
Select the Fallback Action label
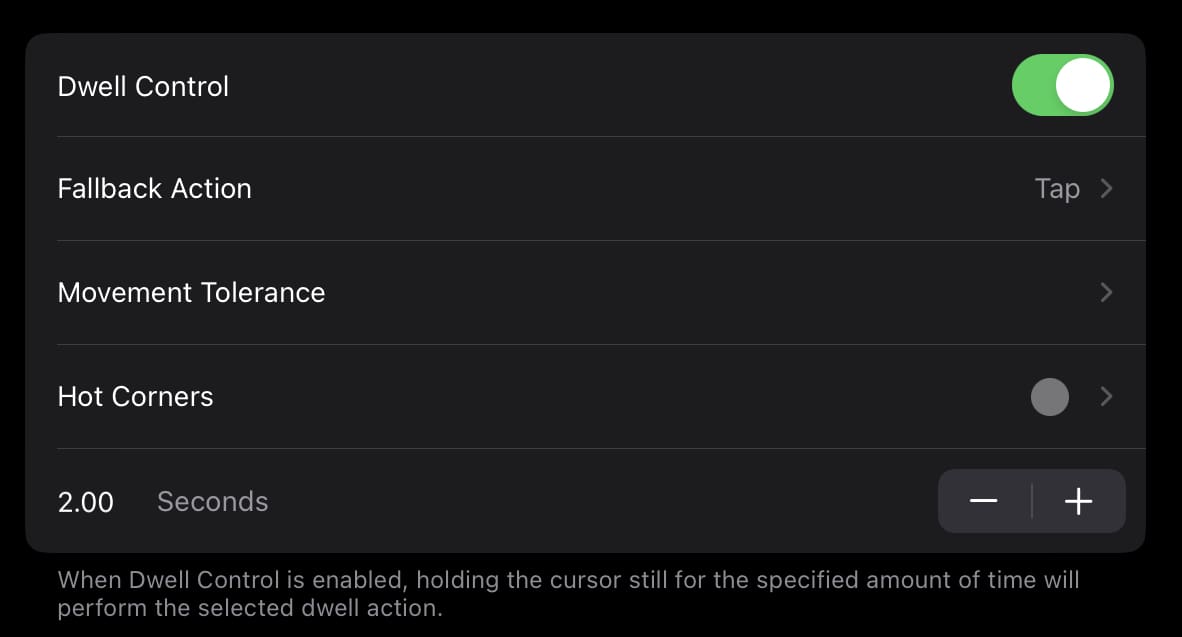pyautogui.click(x=155, y=188)
